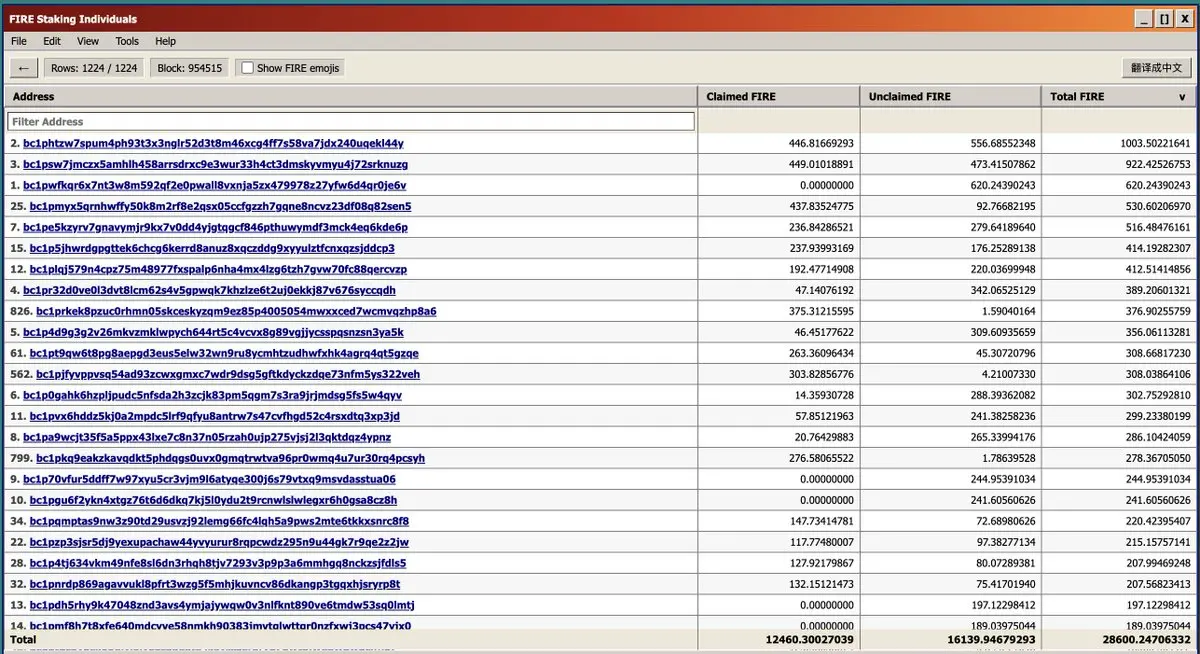The image size is (1200, 654).
Task: Select Claimed FIRE value 47.14076192
Action: click(824, 291)
